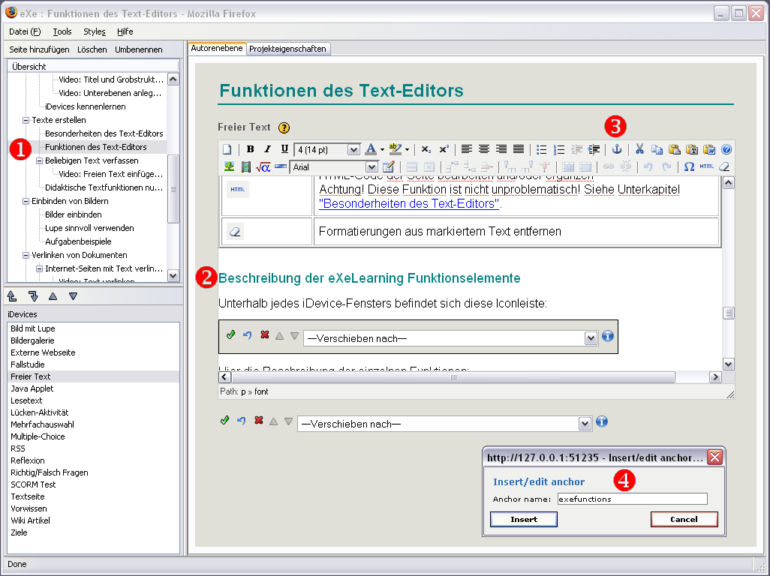
Task: Align text left
Action: [467, 149]
